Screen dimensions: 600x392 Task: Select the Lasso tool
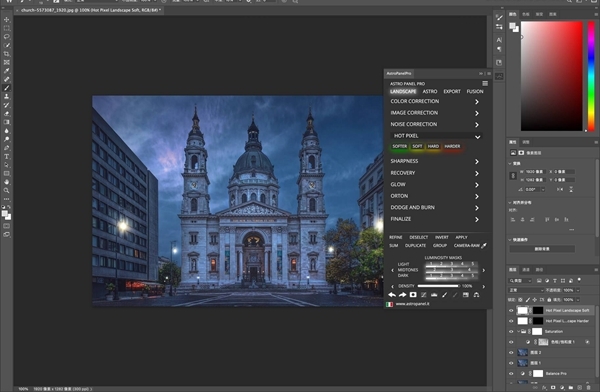[7, 37]
